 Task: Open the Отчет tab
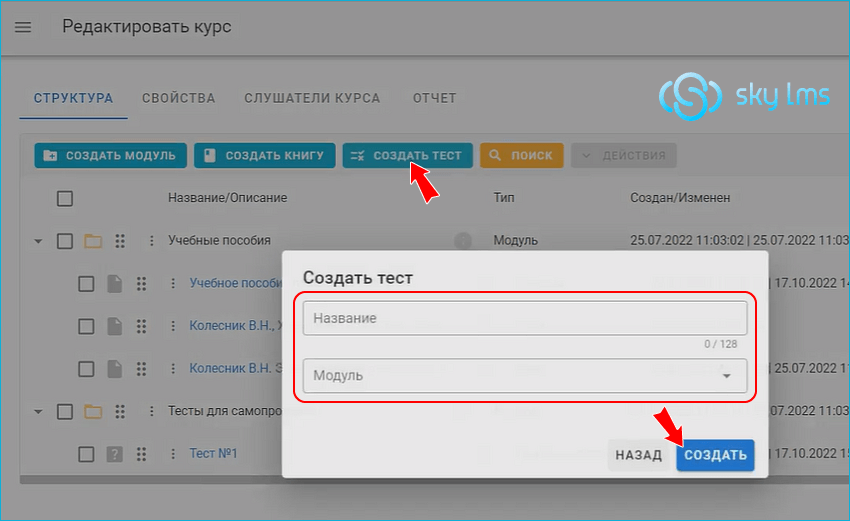pyautogui.click(x=434, y=98)
